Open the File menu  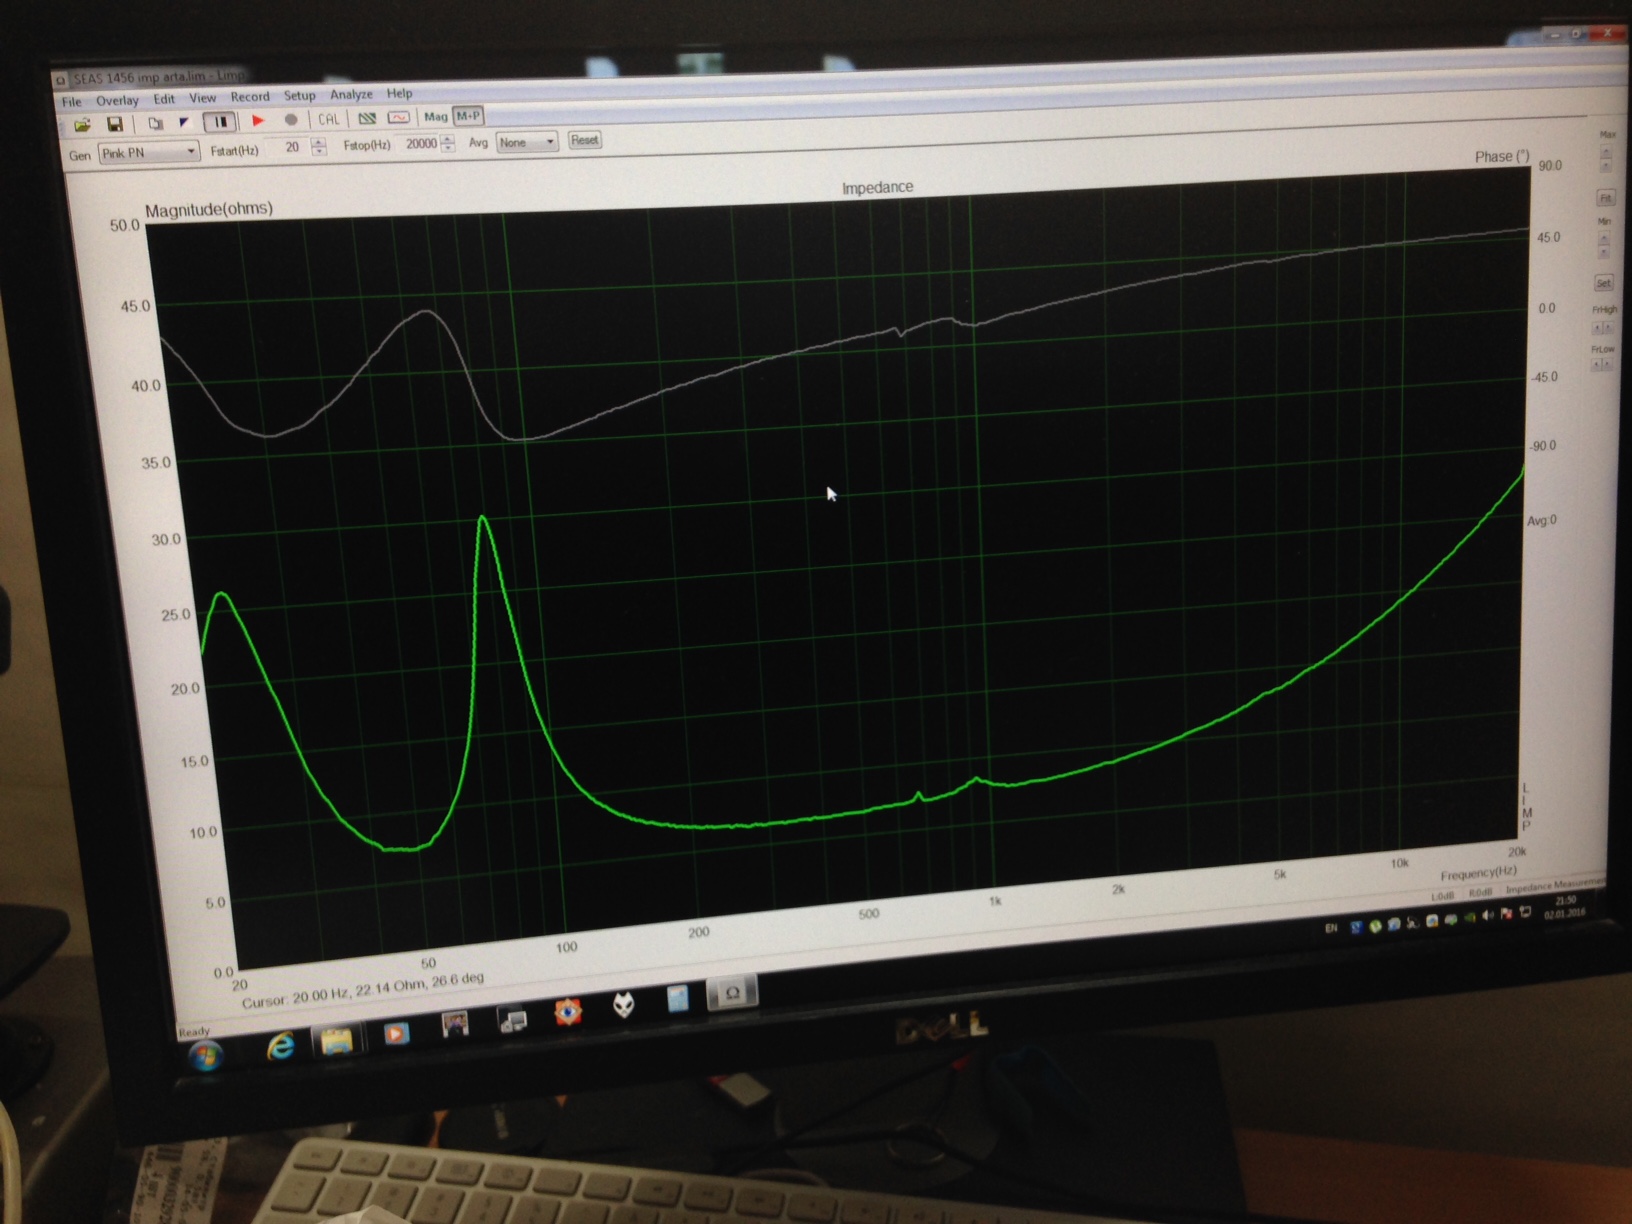point(72,102)
